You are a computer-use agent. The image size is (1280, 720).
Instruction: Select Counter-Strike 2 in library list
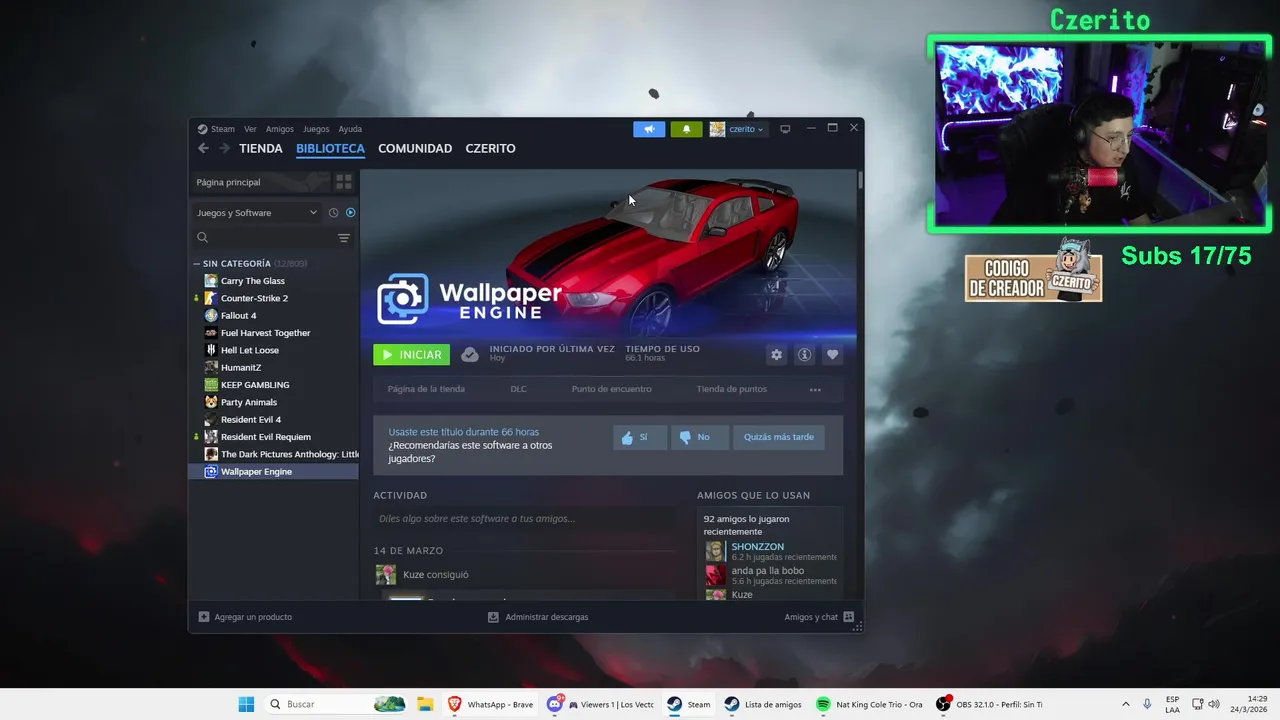pos(274,298)
